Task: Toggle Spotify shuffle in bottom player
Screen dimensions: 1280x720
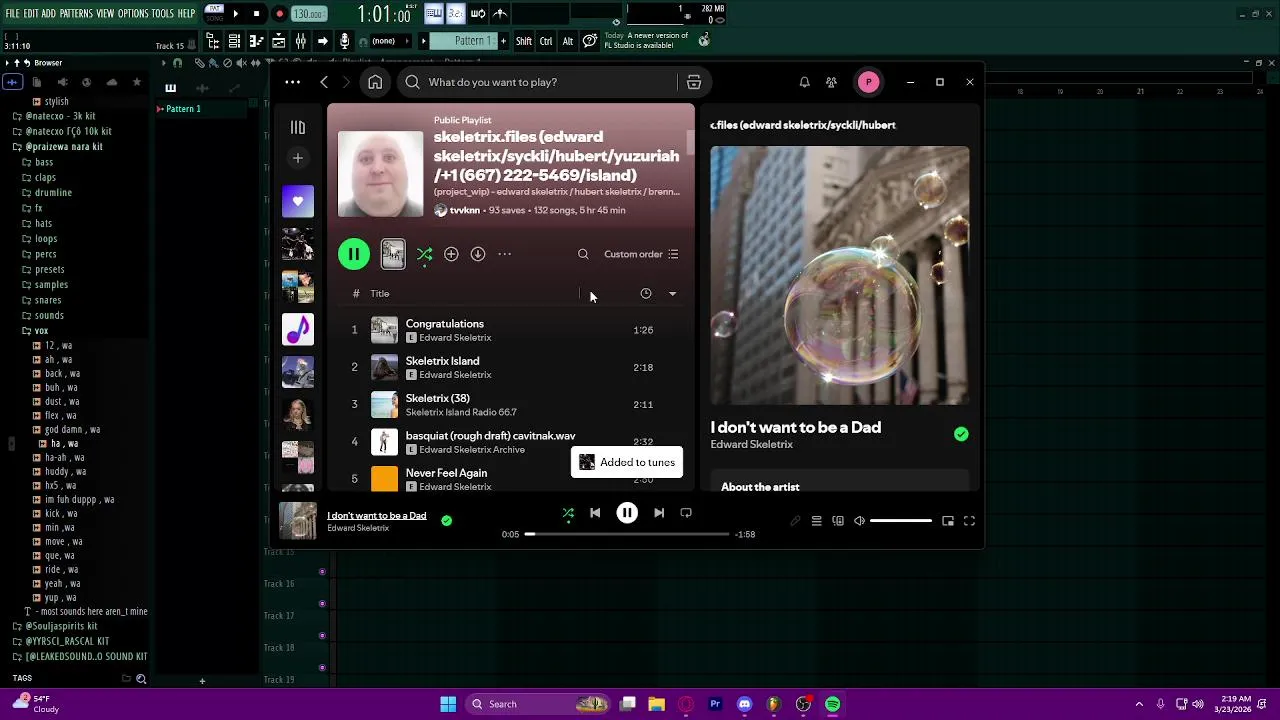Action: 567,513
